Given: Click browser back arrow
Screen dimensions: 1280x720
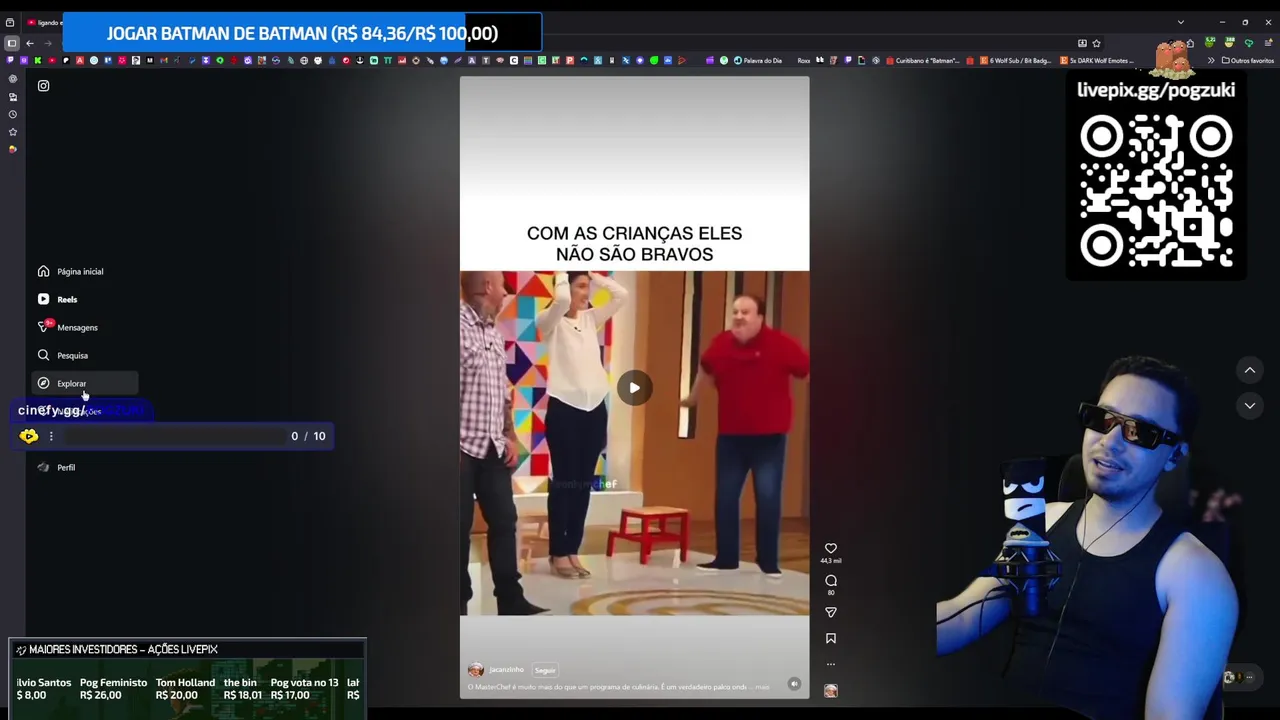Looking at the screenshot, I should coord(30,43).
